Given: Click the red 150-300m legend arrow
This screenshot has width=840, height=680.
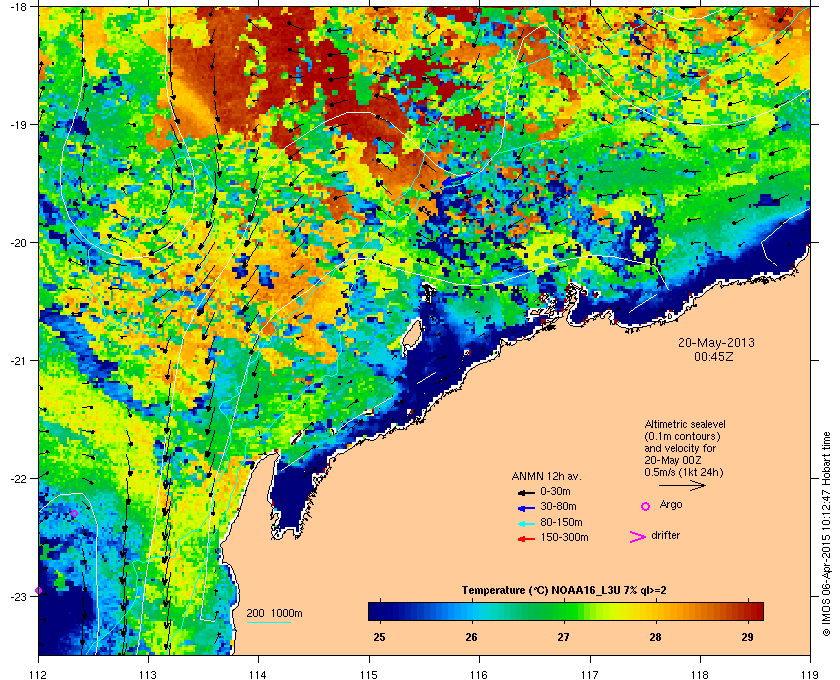Looking at the screenshot, I should point(526,539).
